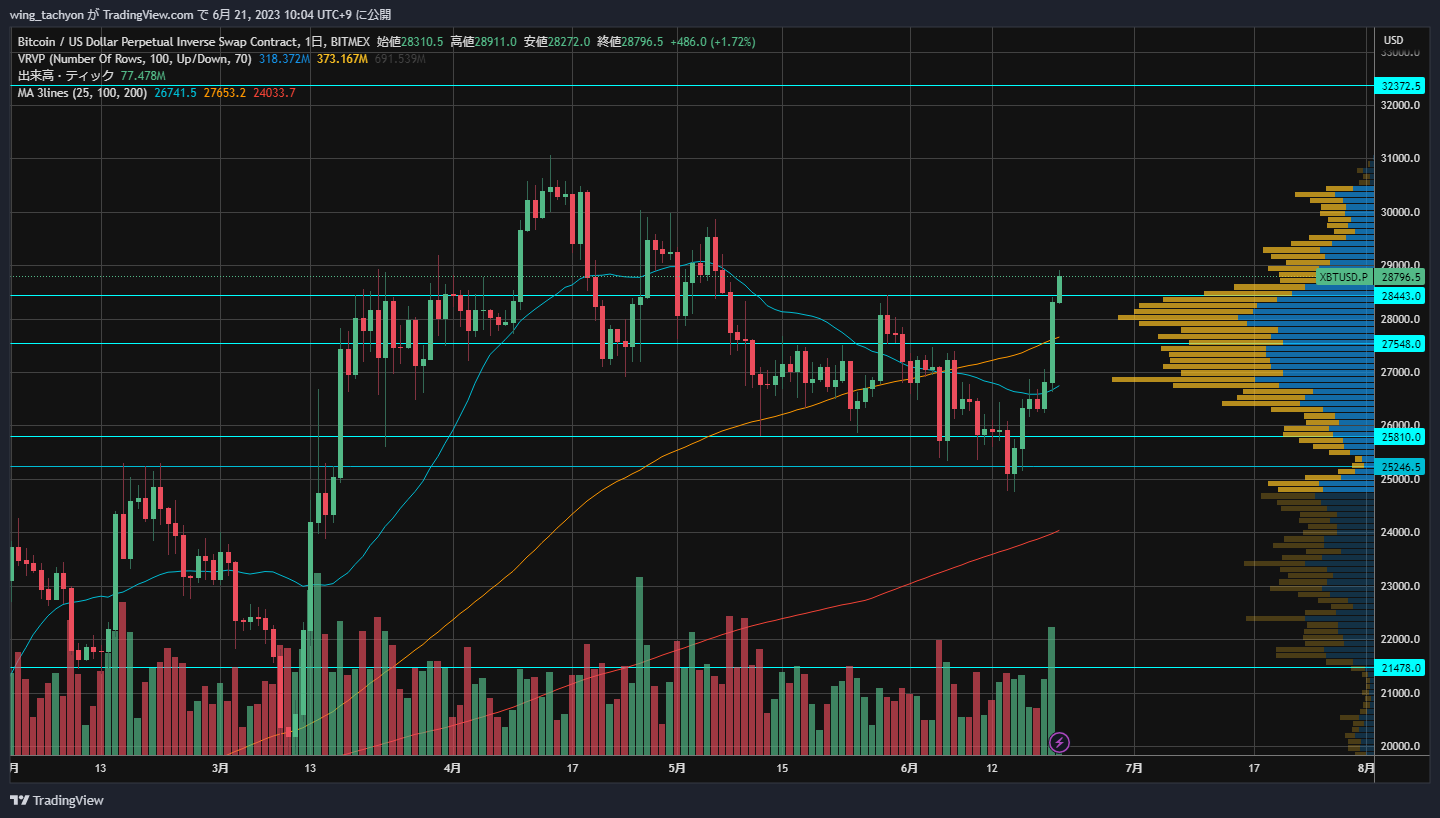Screen dimensions: 1440x818
Task: Click the MA value 26741.5 in legend
Action: (175, 93)
